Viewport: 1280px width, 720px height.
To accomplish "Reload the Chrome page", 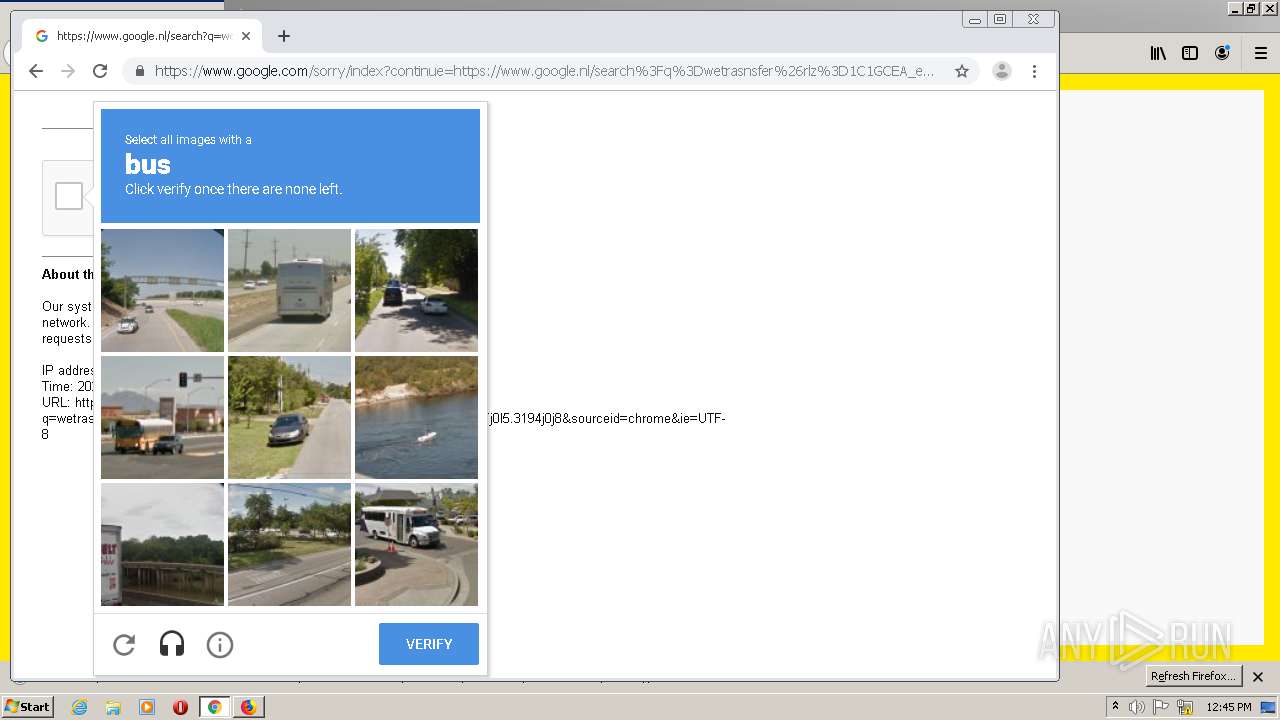I will click(x=100, y=71).
